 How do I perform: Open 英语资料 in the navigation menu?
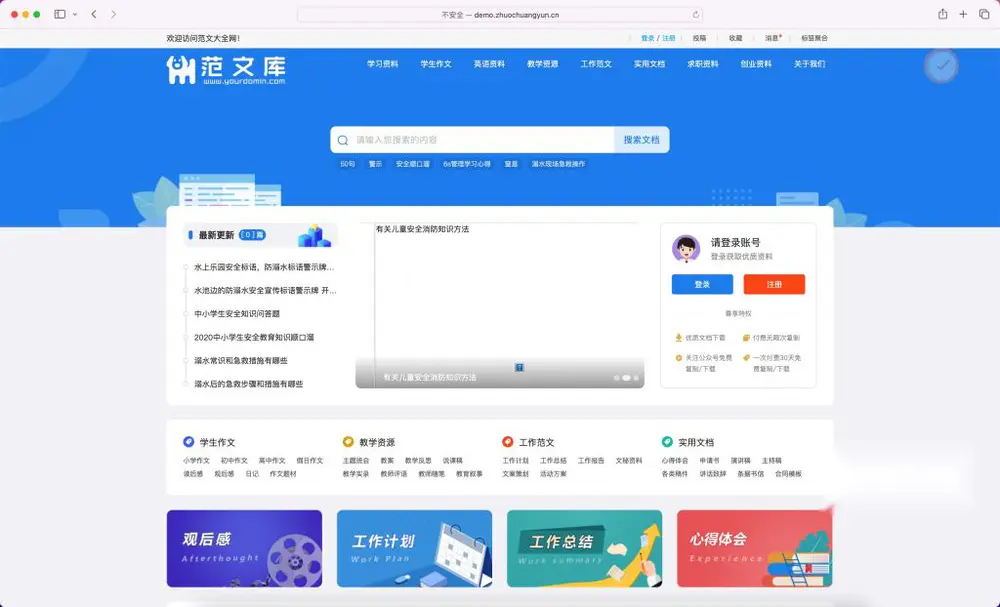coord(489,64)
